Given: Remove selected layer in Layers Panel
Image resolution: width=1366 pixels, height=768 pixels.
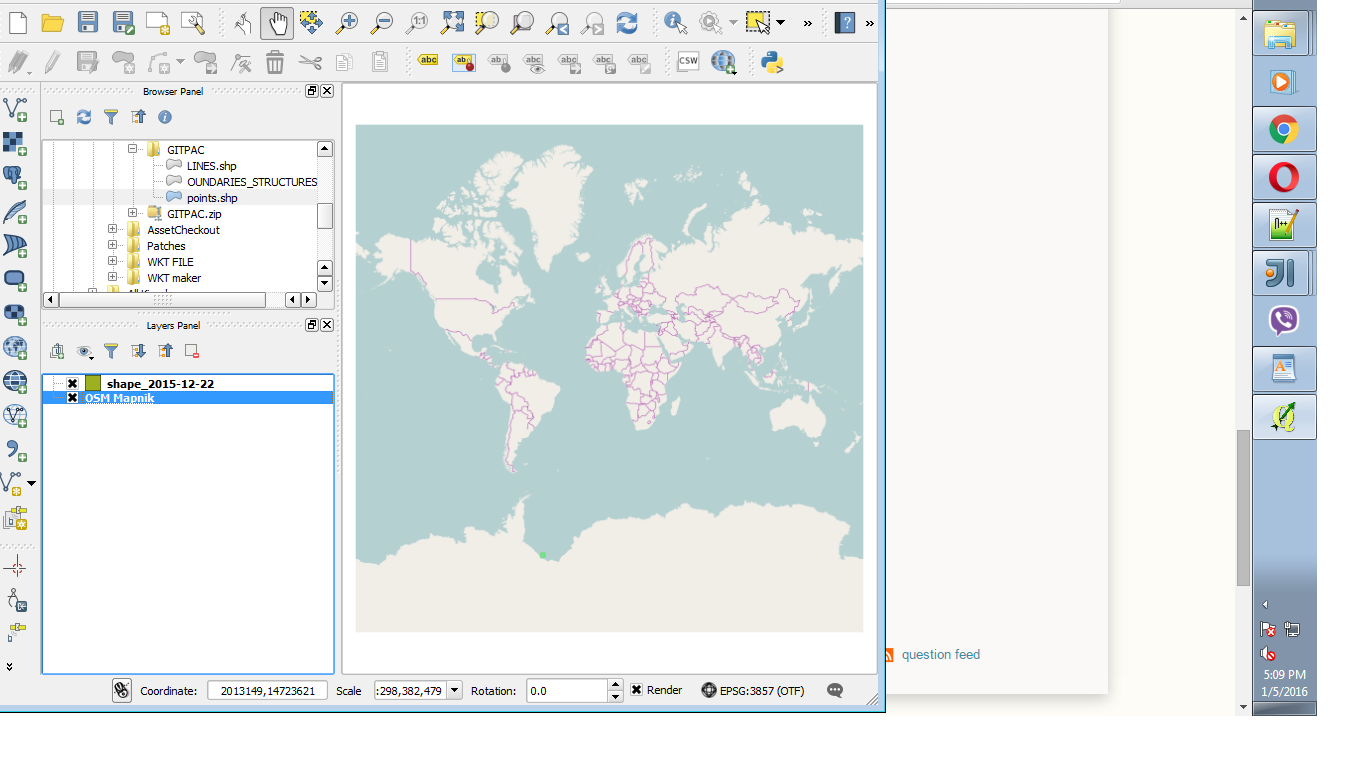Looking at the screenshot, I should (x=192, y=351).
